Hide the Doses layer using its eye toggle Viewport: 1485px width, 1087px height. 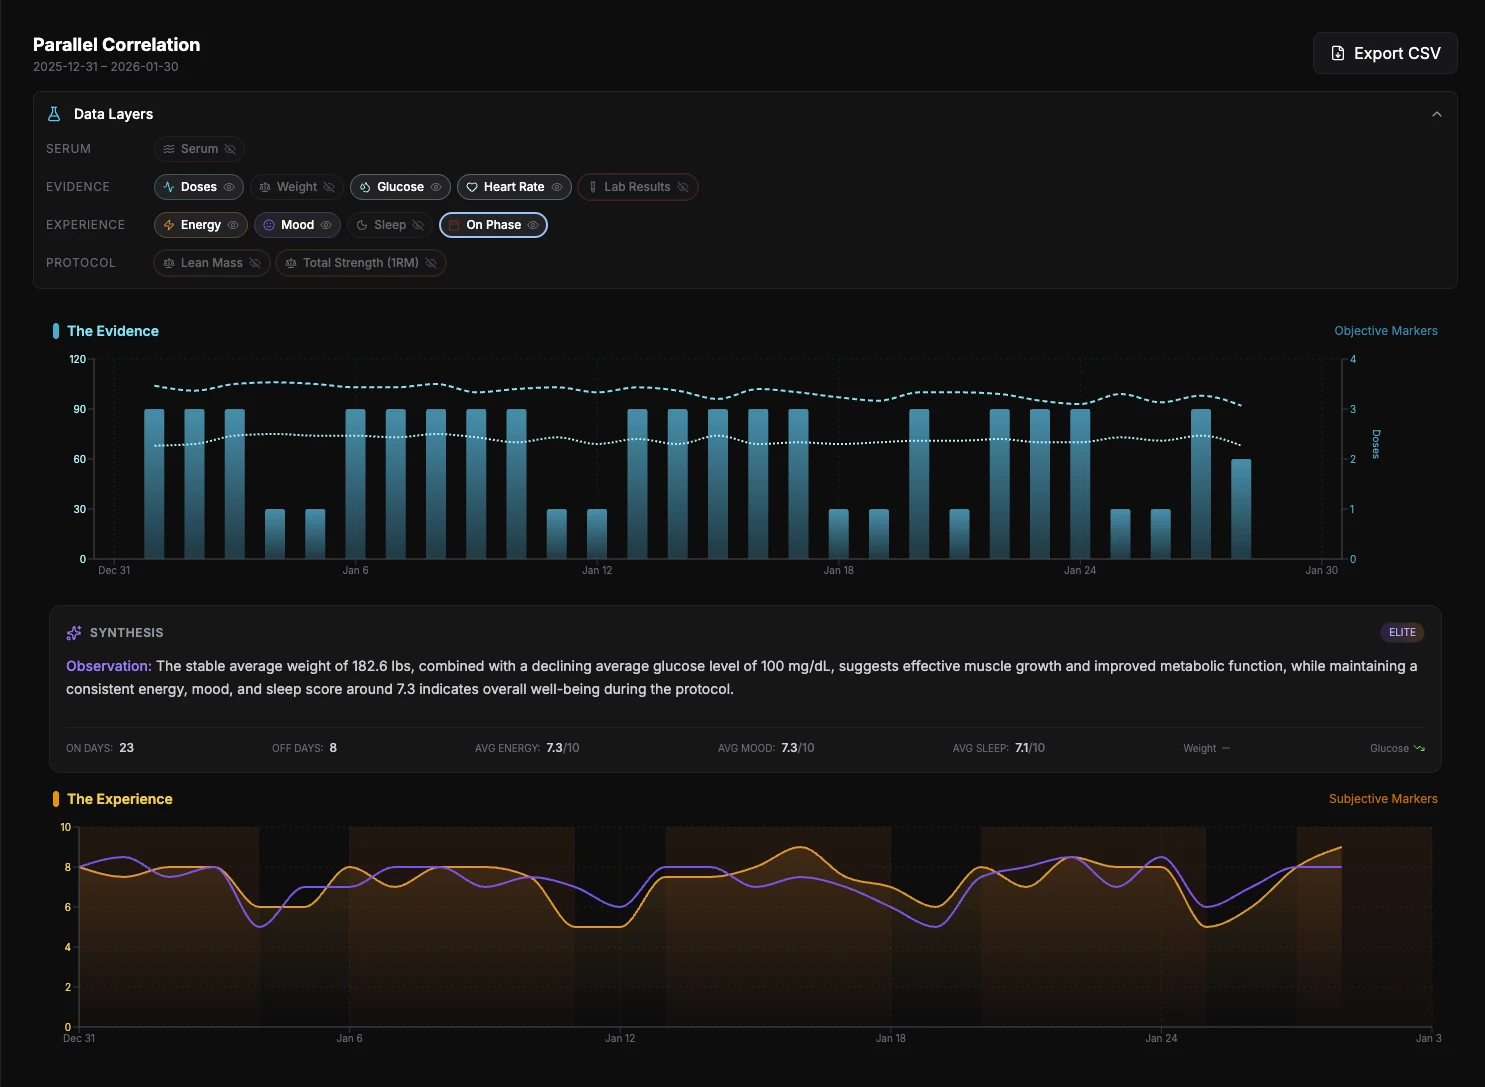230,186
